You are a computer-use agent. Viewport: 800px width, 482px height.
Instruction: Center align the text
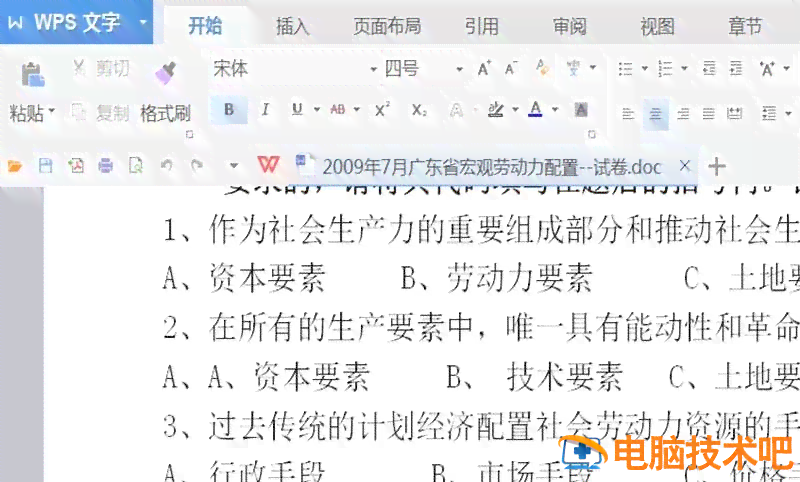coord(656,113)
